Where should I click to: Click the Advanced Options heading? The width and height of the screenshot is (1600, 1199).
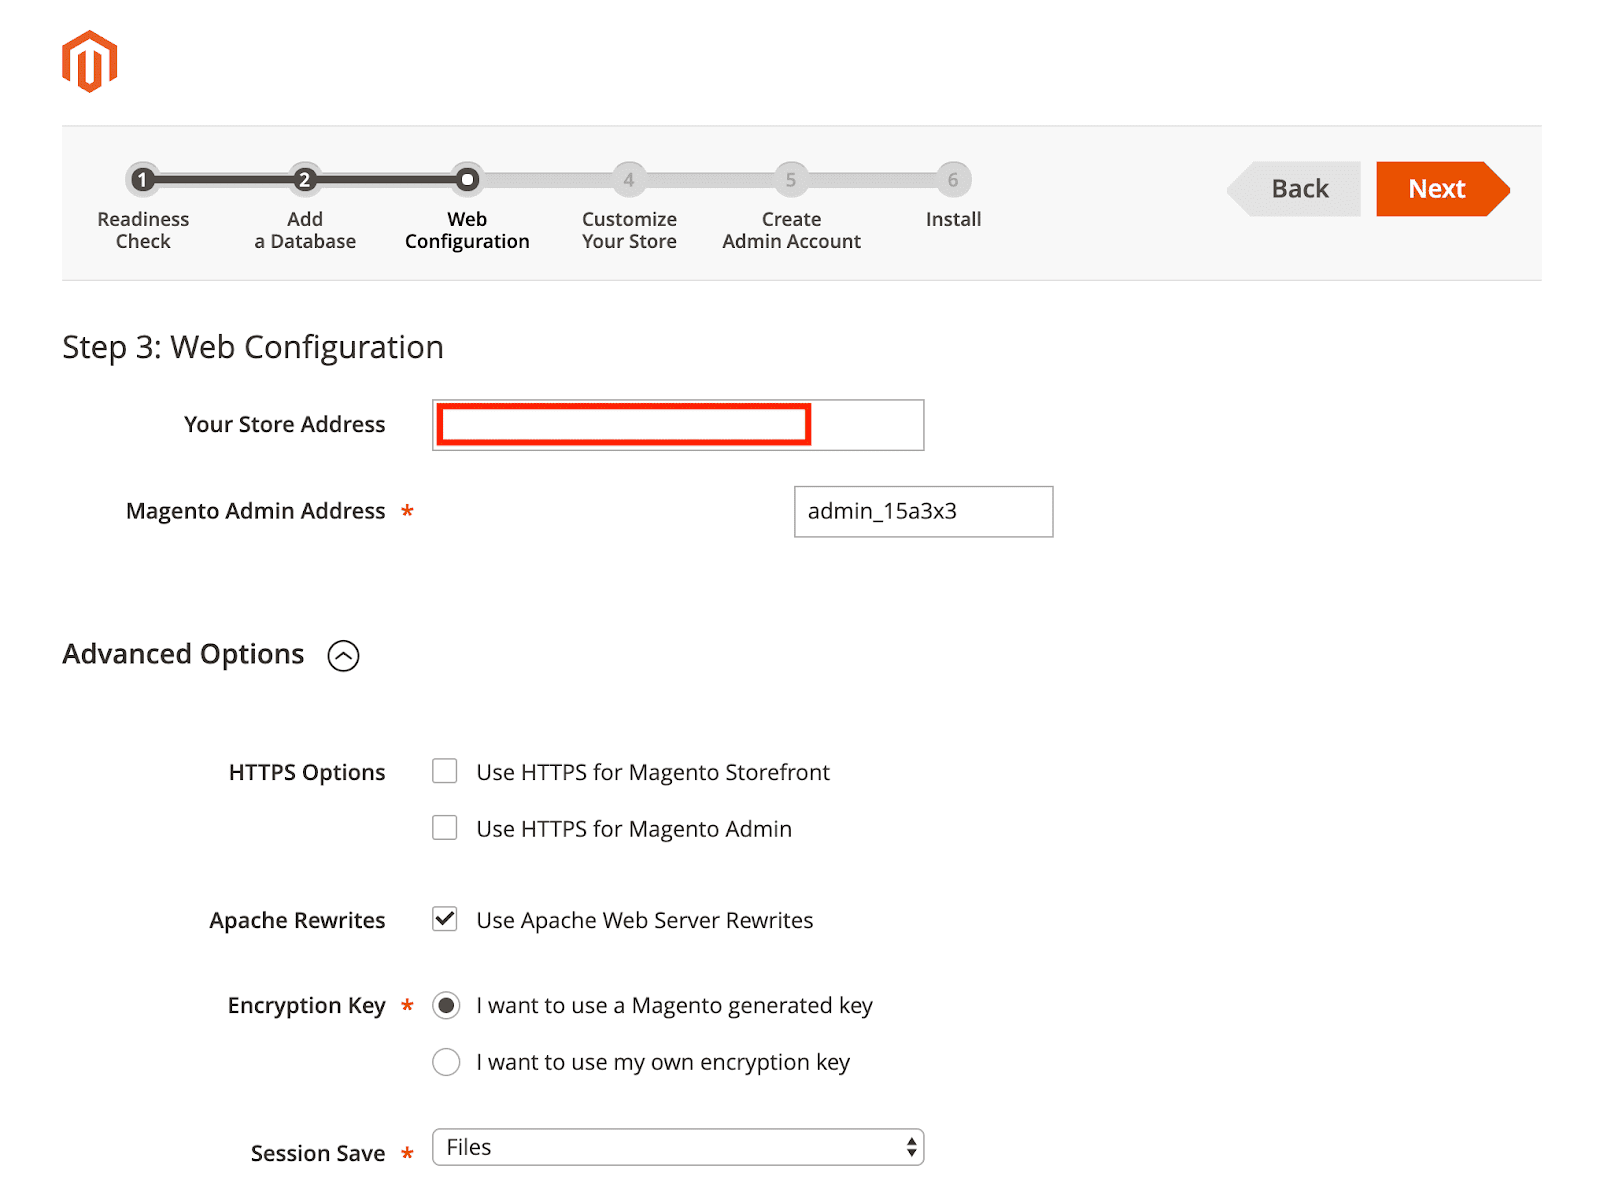(x=183, y=654)
